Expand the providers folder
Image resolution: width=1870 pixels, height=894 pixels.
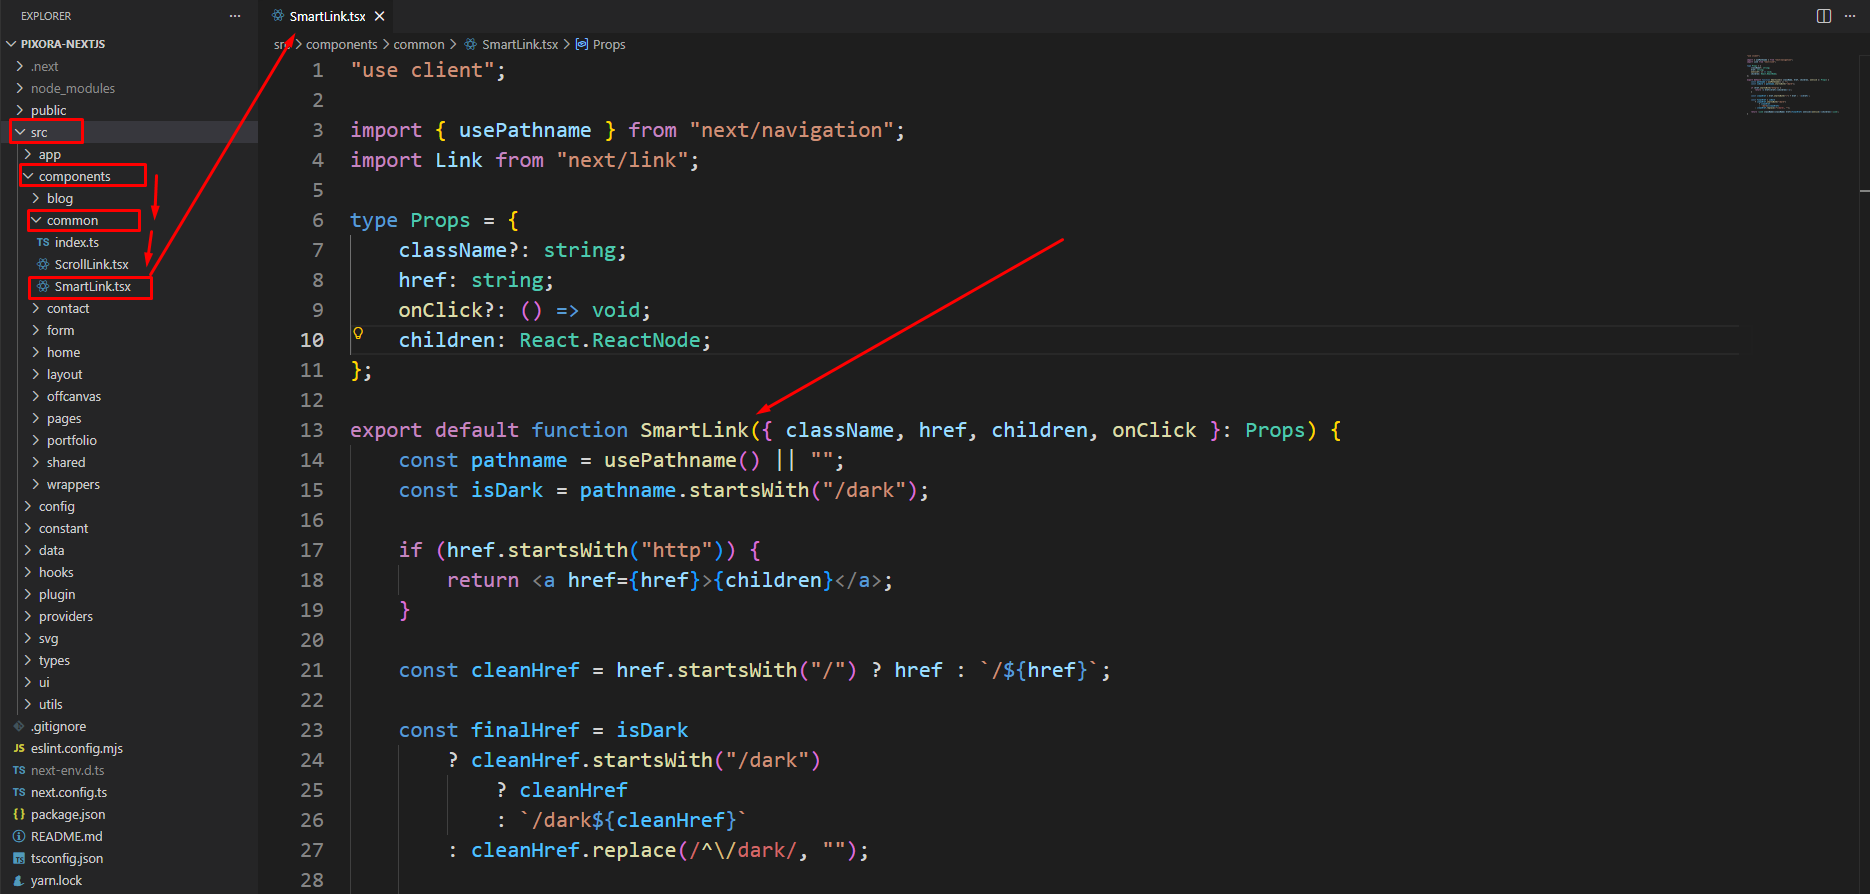coord(28,616)
